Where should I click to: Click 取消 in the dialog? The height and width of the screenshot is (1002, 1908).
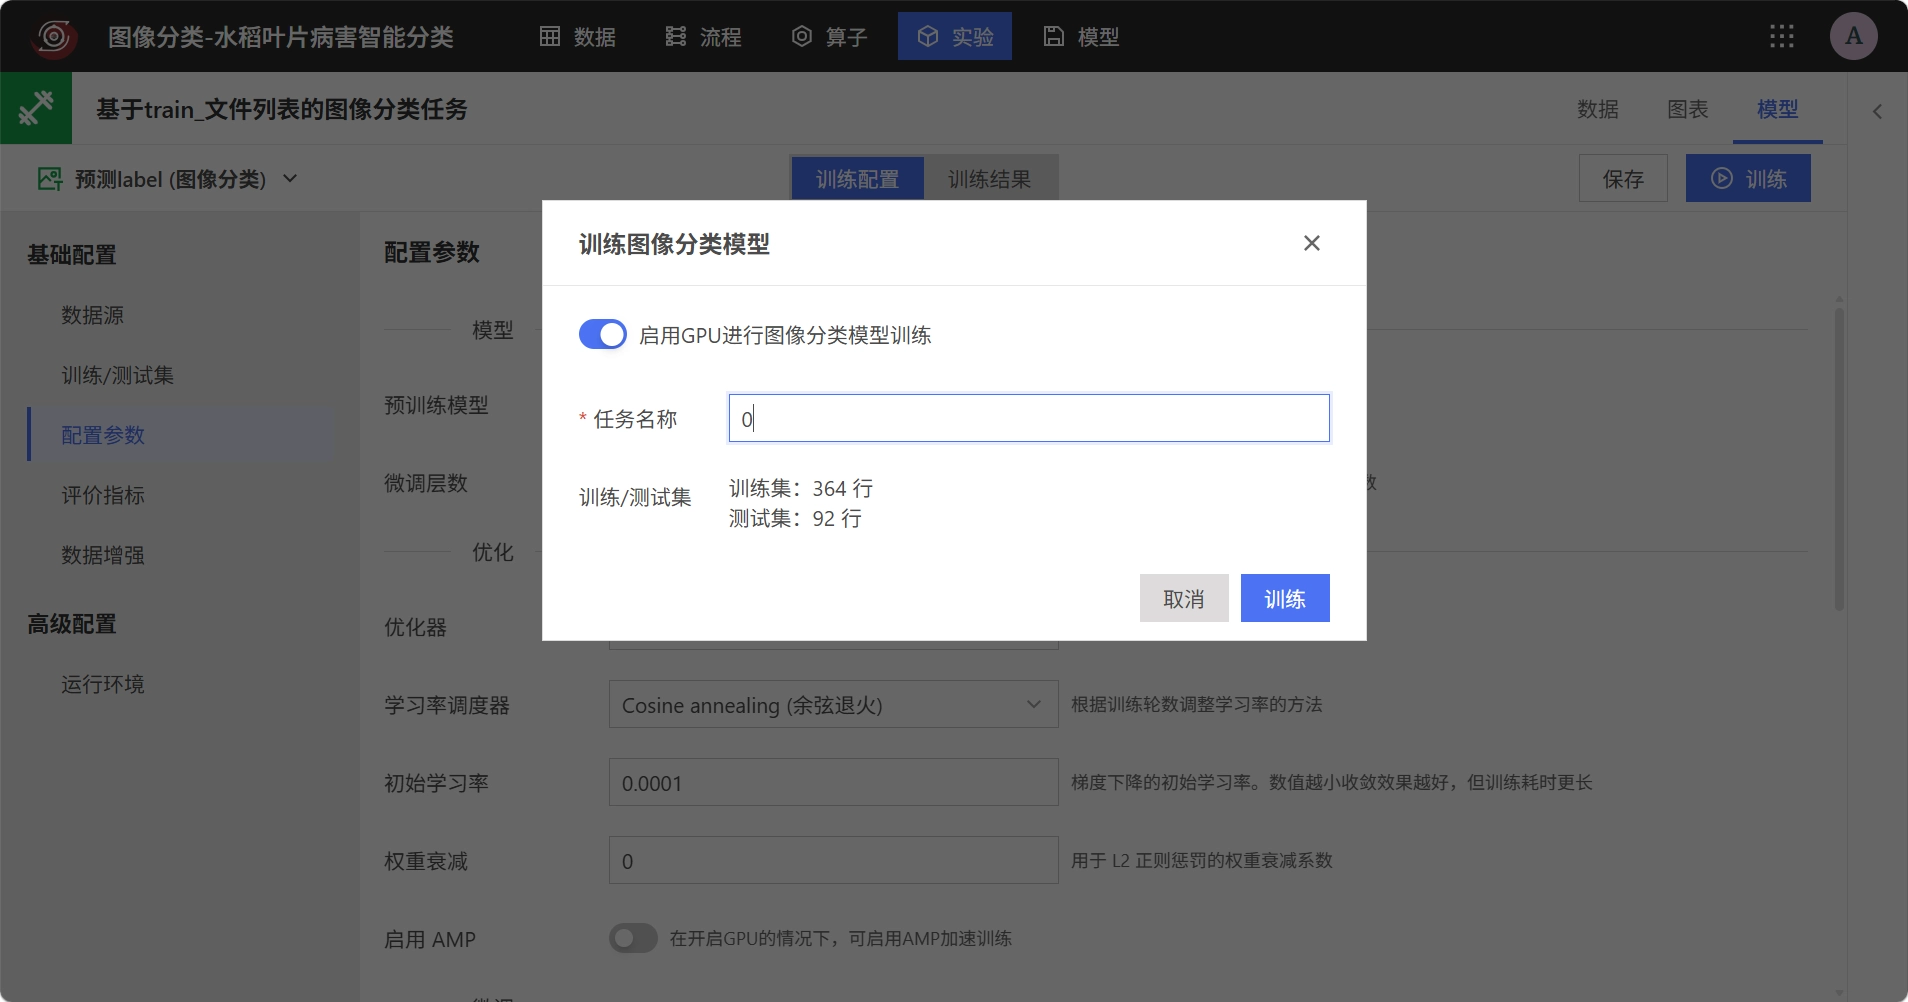click(1184, 598)
